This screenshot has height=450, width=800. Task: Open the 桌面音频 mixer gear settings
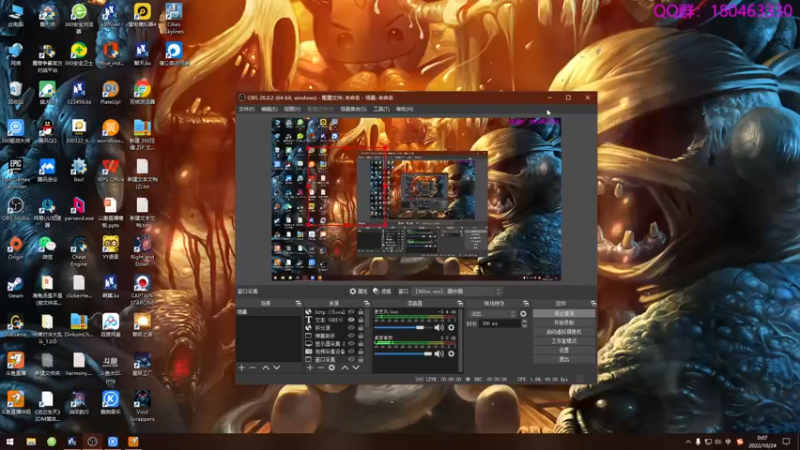point(451,354)
